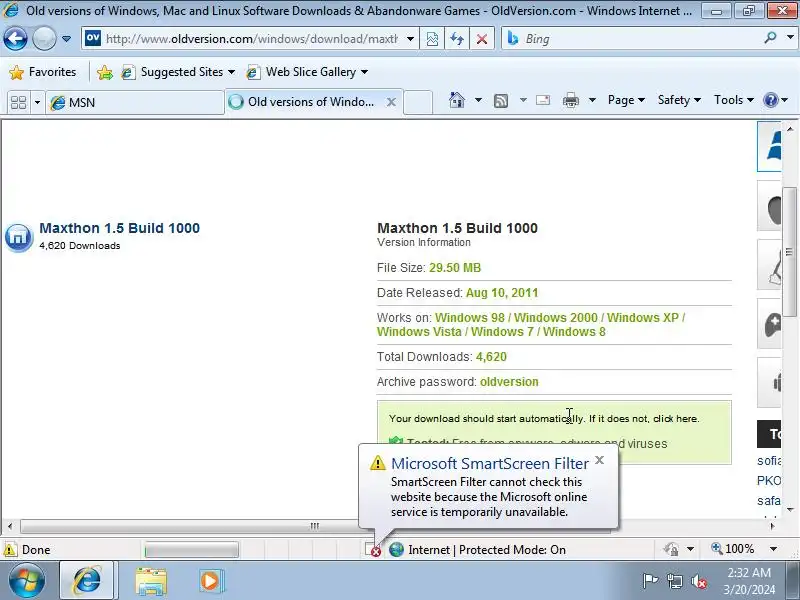Click the 29.50 MB file size value

pos(455,268)
